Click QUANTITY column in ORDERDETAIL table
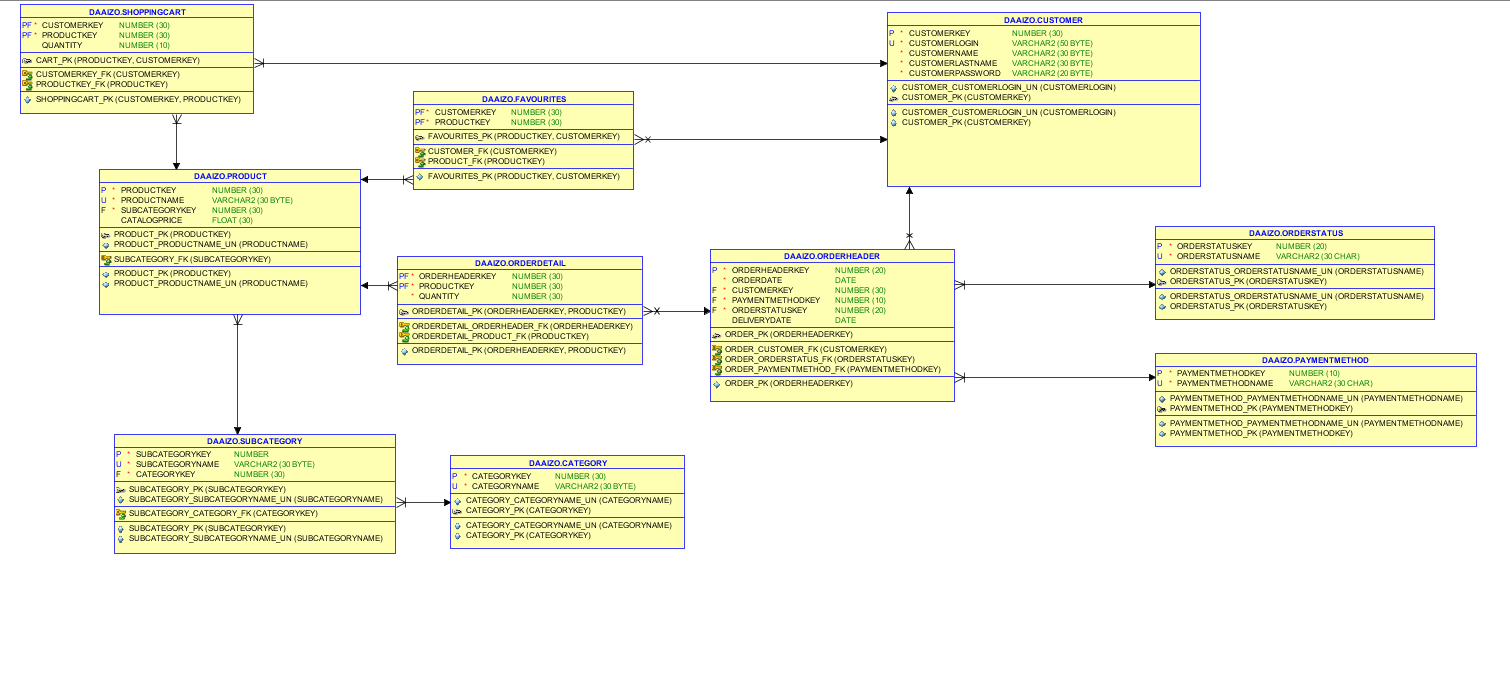This screenshot has width=1510, height=680. 439,296
